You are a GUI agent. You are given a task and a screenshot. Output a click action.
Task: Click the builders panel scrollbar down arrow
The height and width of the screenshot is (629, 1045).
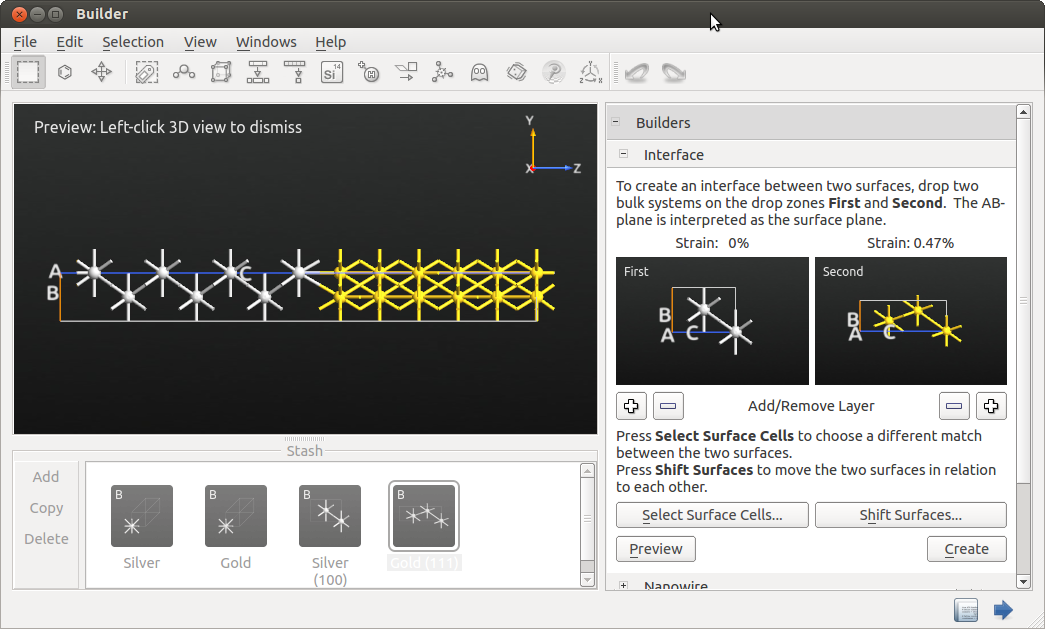(x=1024, y=582)
